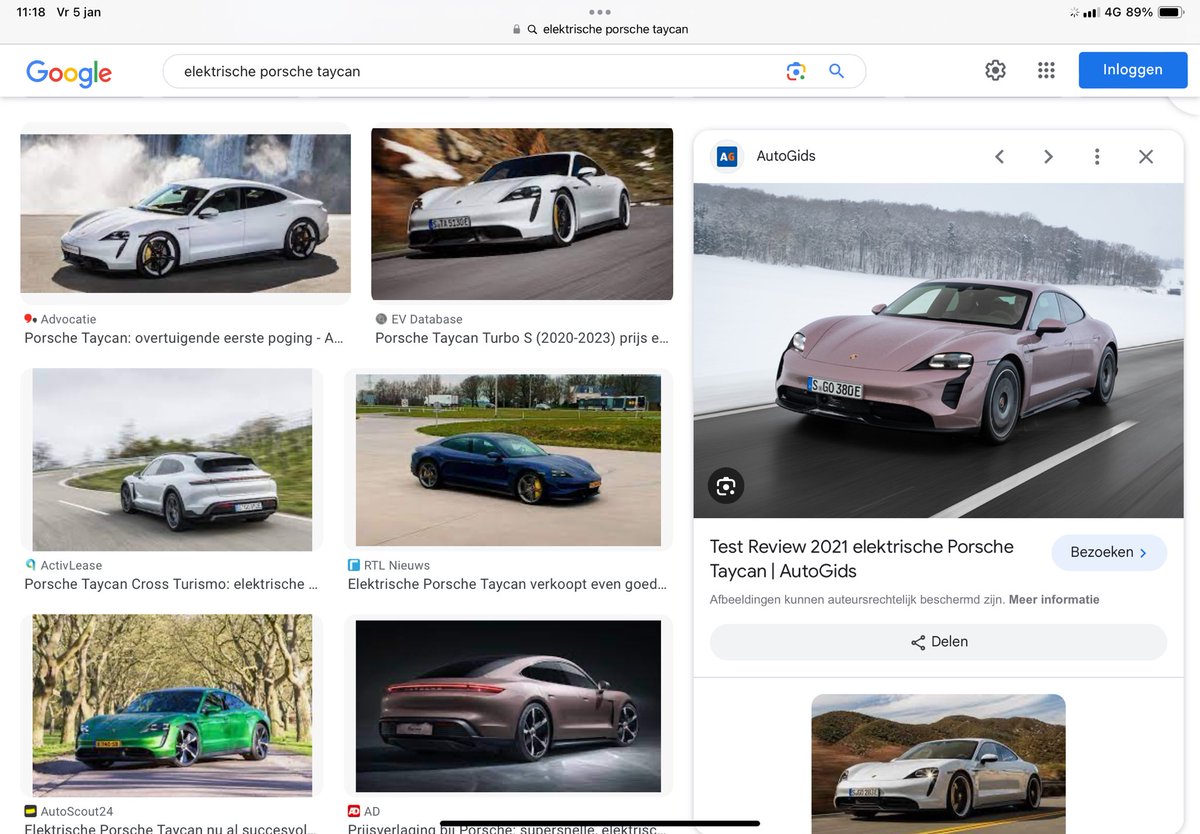Tap the three-dot multitasking control at top

tap(600, 12)
